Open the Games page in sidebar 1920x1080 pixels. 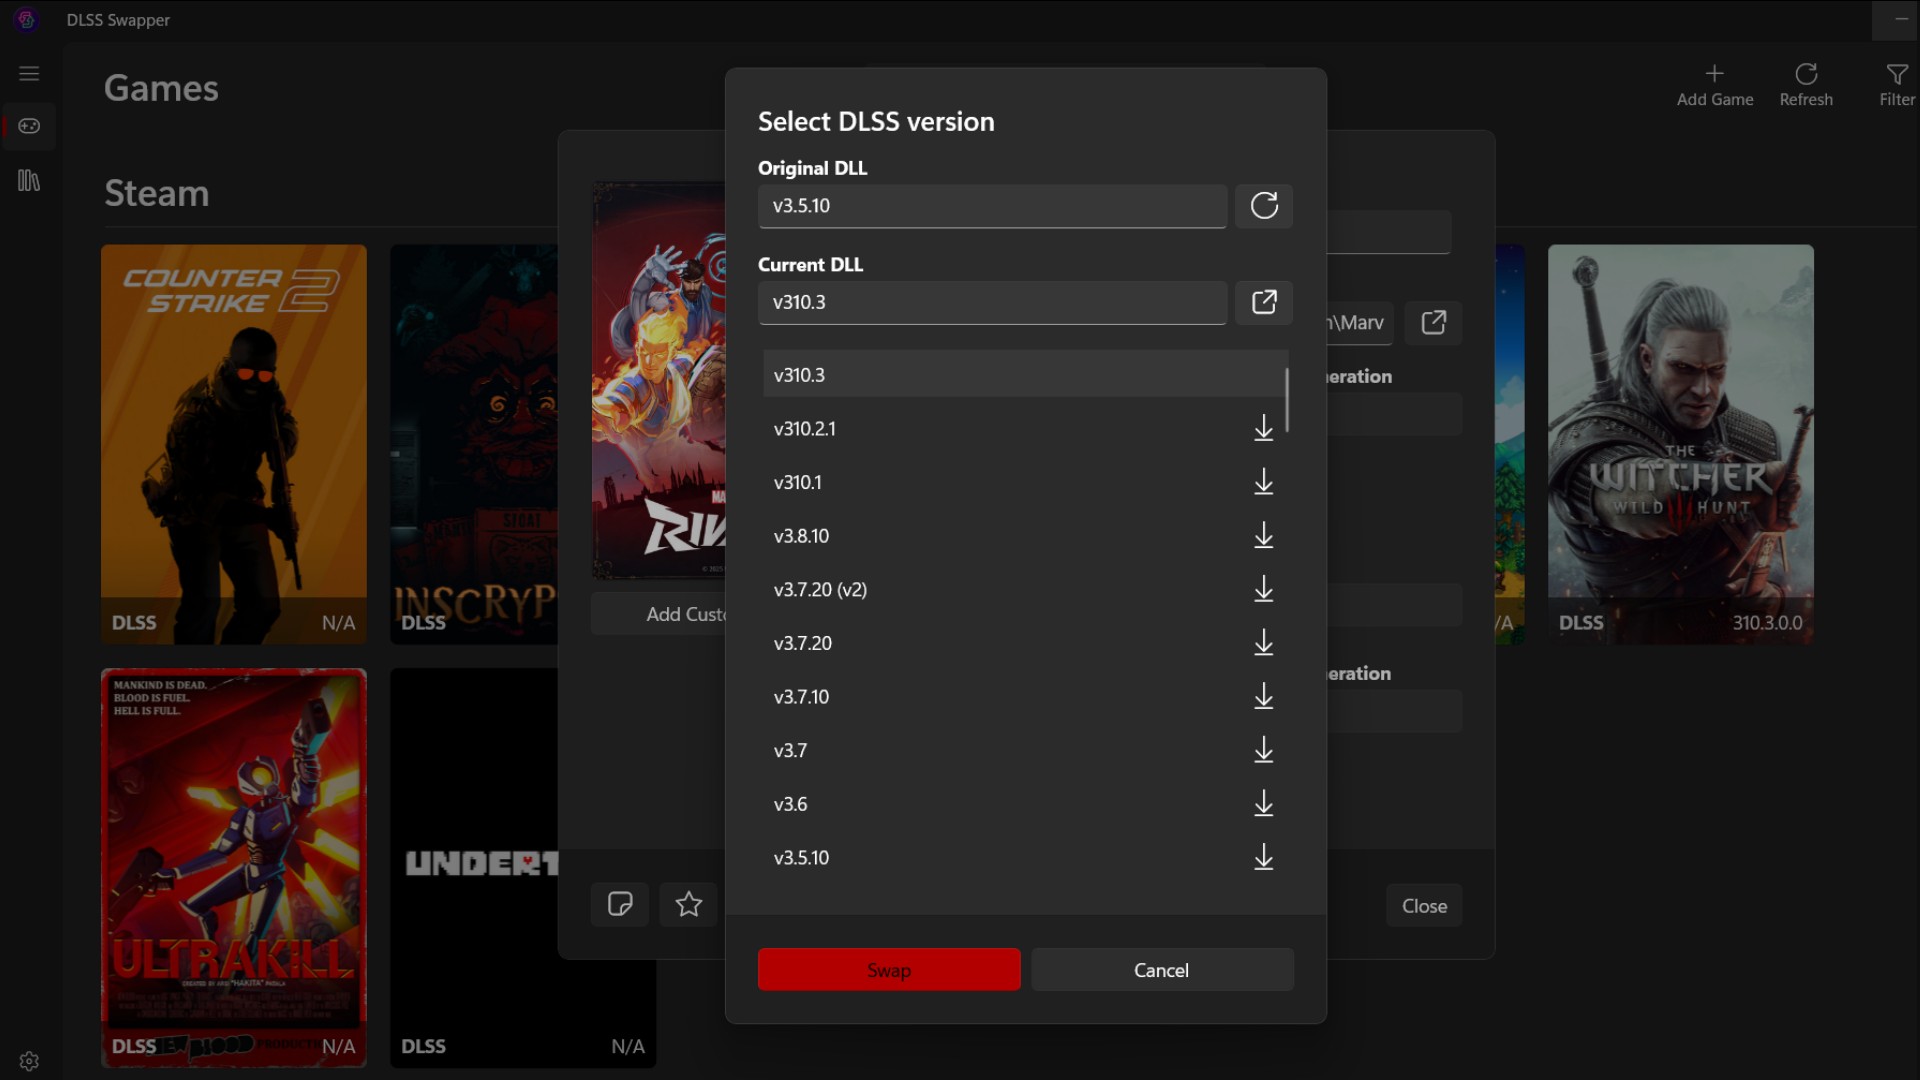pyautogui.click(x=29, y=126)
